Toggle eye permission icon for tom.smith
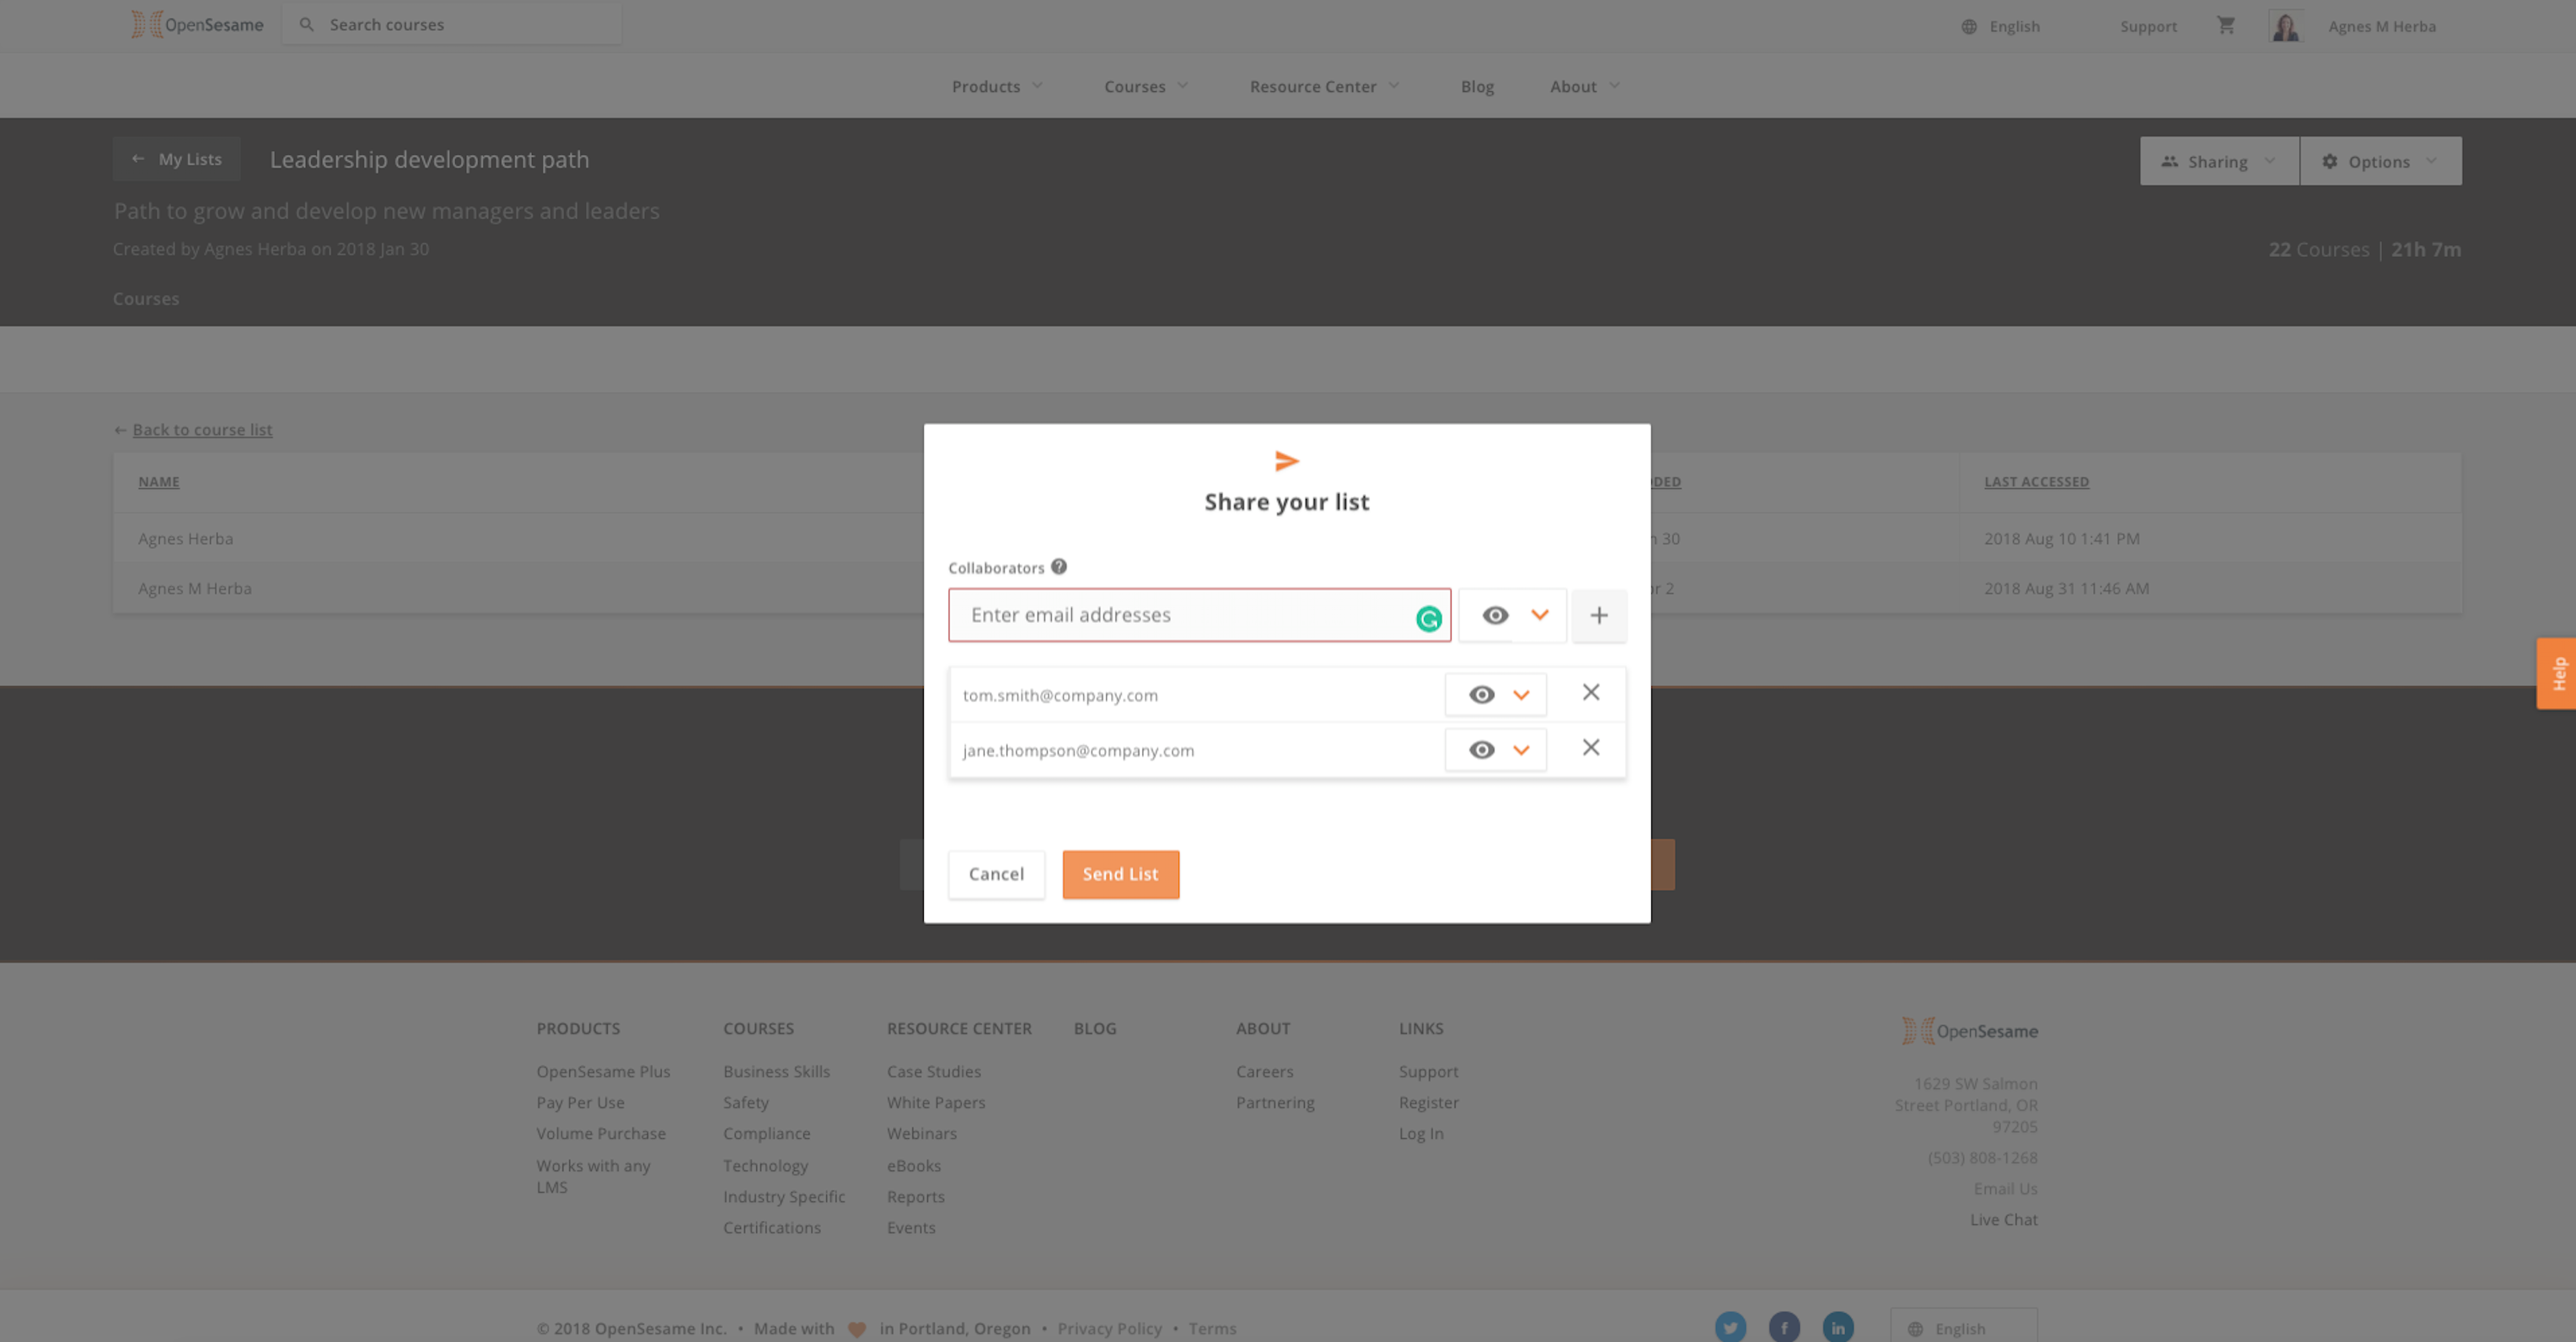Image resolution: width=2576 pixels, height=1342 pixels. coord(1482,695)
